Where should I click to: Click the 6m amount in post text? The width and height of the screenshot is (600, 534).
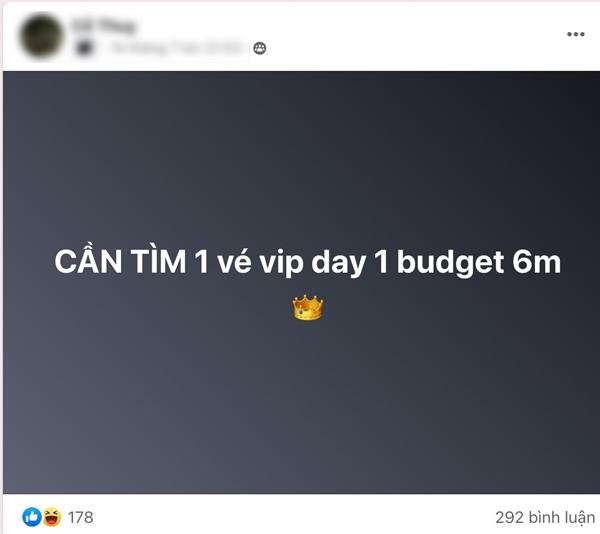pos(536,262)
